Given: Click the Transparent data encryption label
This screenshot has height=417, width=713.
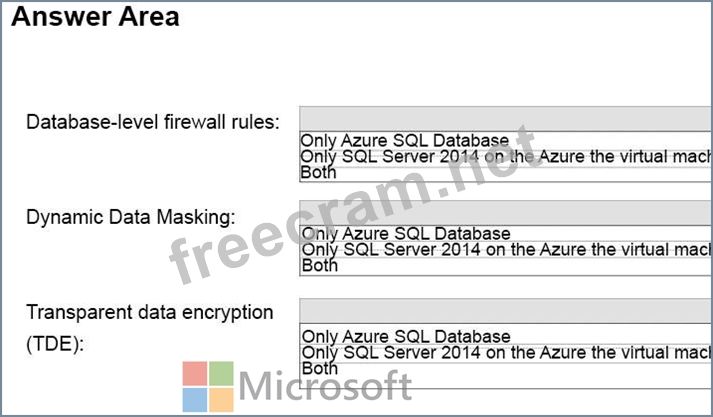Looking at the screenshot, I should [150, 313].
